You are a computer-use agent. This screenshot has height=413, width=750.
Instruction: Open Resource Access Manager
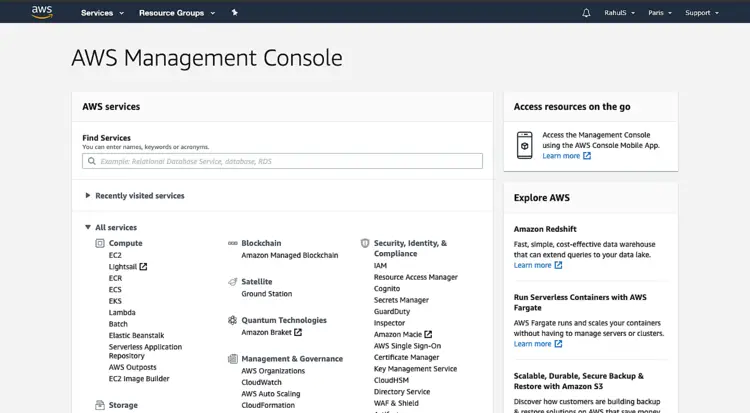tap(416, 277)
